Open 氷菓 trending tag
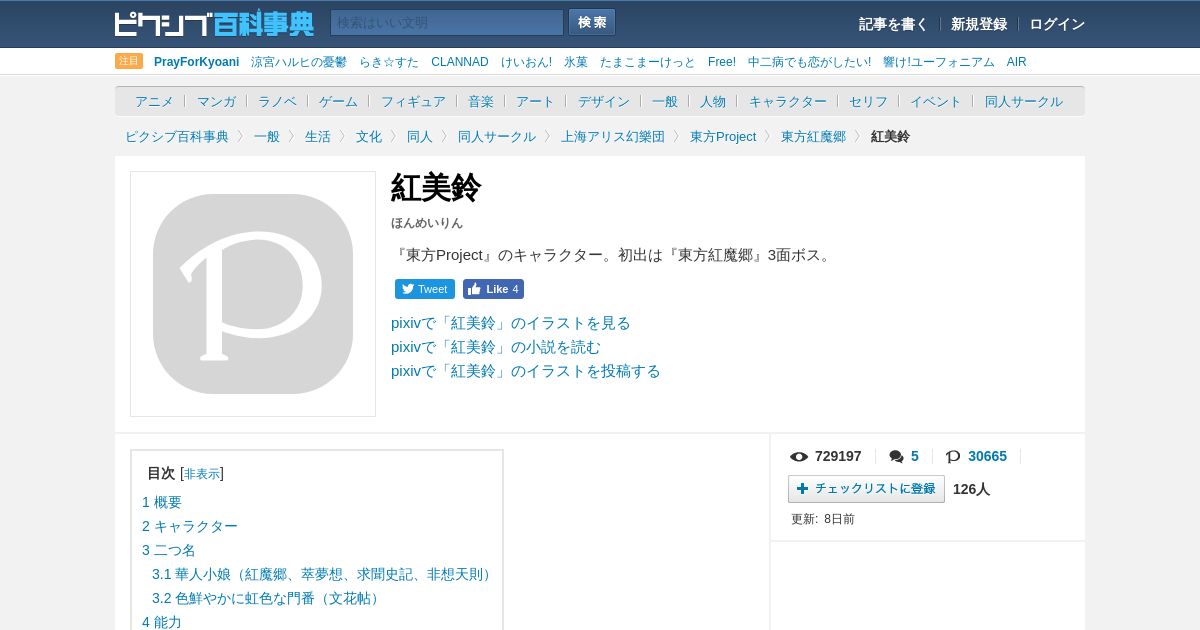 pyautogui.click(x=576, y=62)
